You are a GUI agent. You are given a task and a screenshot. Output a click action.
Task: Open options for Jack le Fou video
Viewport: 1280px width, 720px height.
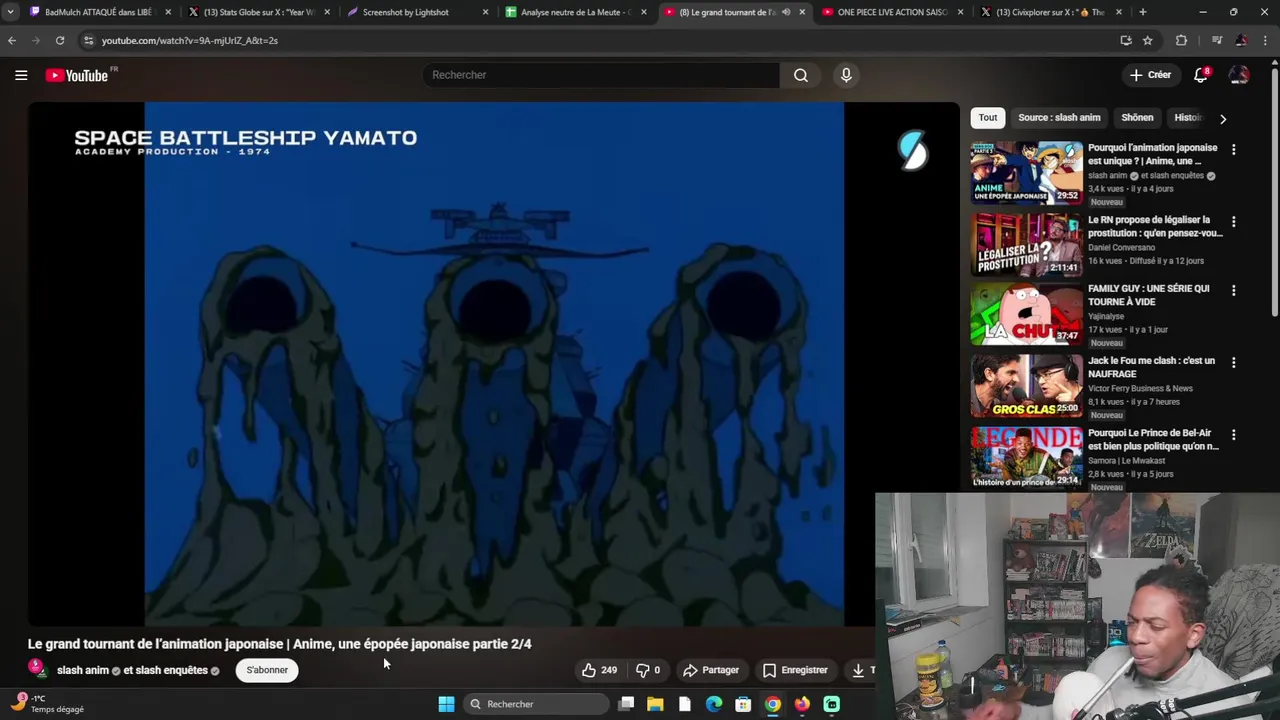[x=1233, y=362]
